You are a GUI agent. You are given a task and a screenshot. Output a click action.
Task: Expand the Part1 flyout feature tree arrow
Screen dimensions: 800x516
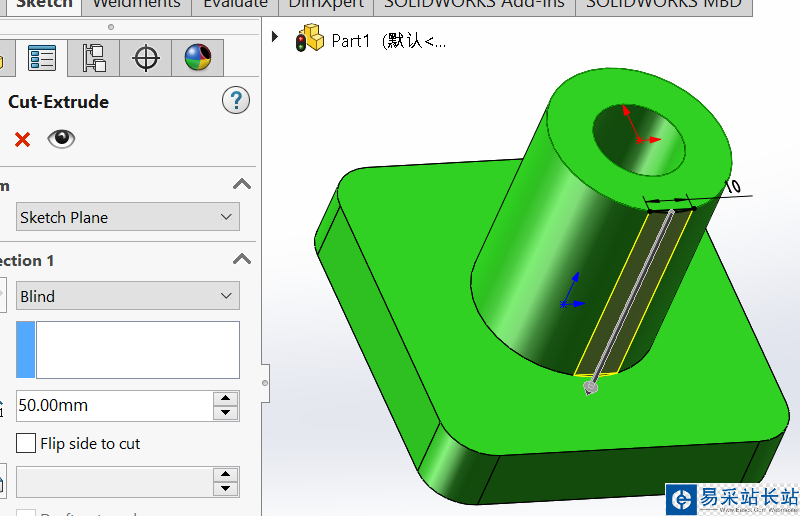[275, 37]
